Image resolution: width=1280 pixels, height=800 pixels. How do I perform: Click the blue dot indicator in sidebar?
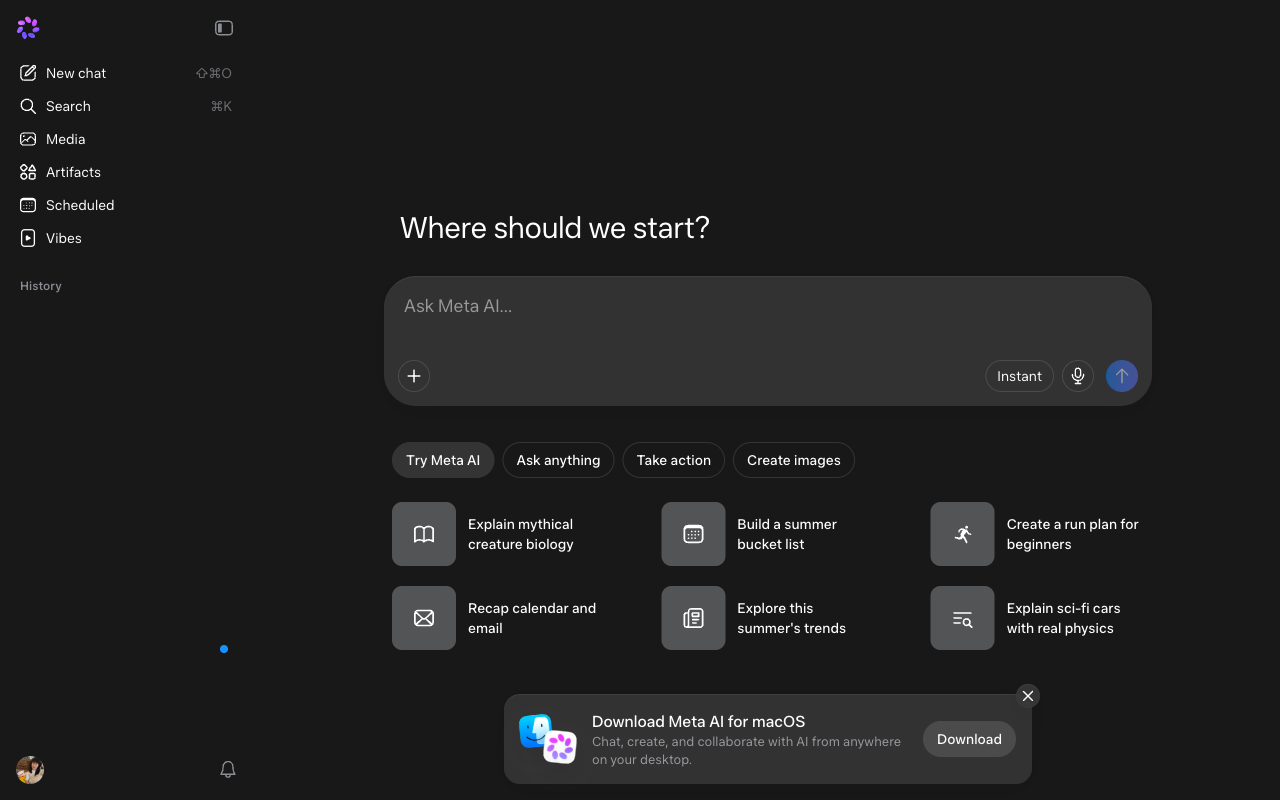[x=224, y=649]
